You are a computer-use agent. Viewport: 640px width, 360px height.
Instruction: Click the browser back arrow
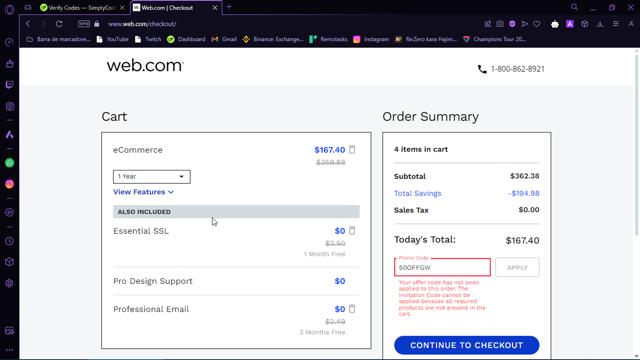28,24
